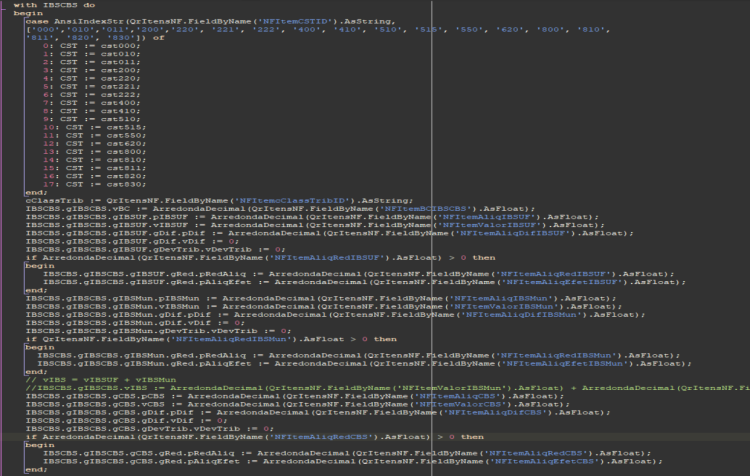Click 'IBSCBS.gIBSCBS.gCBS.gRed.pRedAliq' assignment target
This screenshot has width=750, height=476.
pyautogui.click(x=139, y=453)
